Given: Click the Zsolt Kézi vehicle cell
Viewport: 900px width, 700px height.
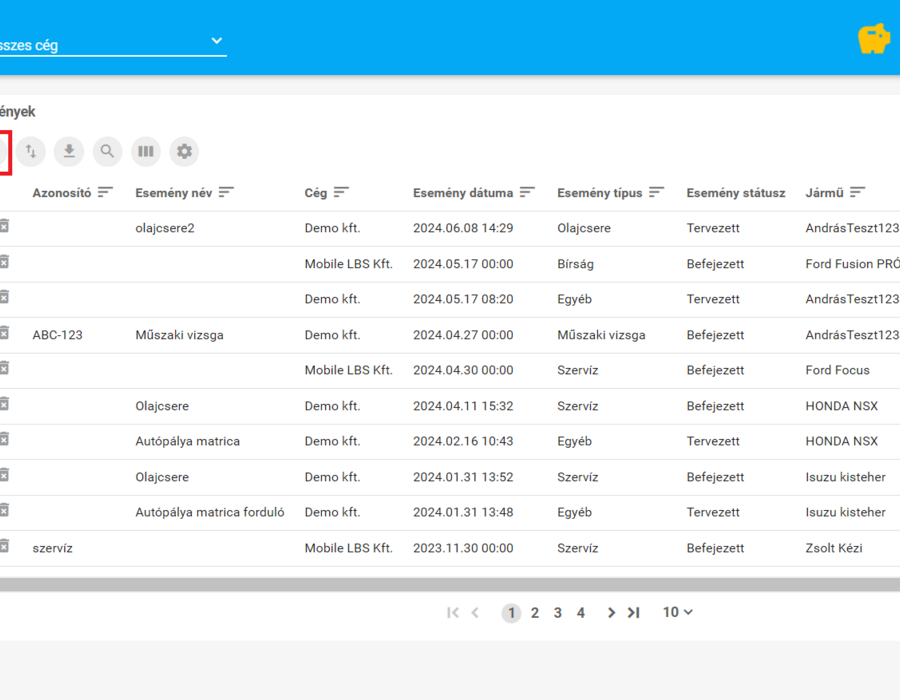Looking at the screenshot, I should click(x=834, y=548).
